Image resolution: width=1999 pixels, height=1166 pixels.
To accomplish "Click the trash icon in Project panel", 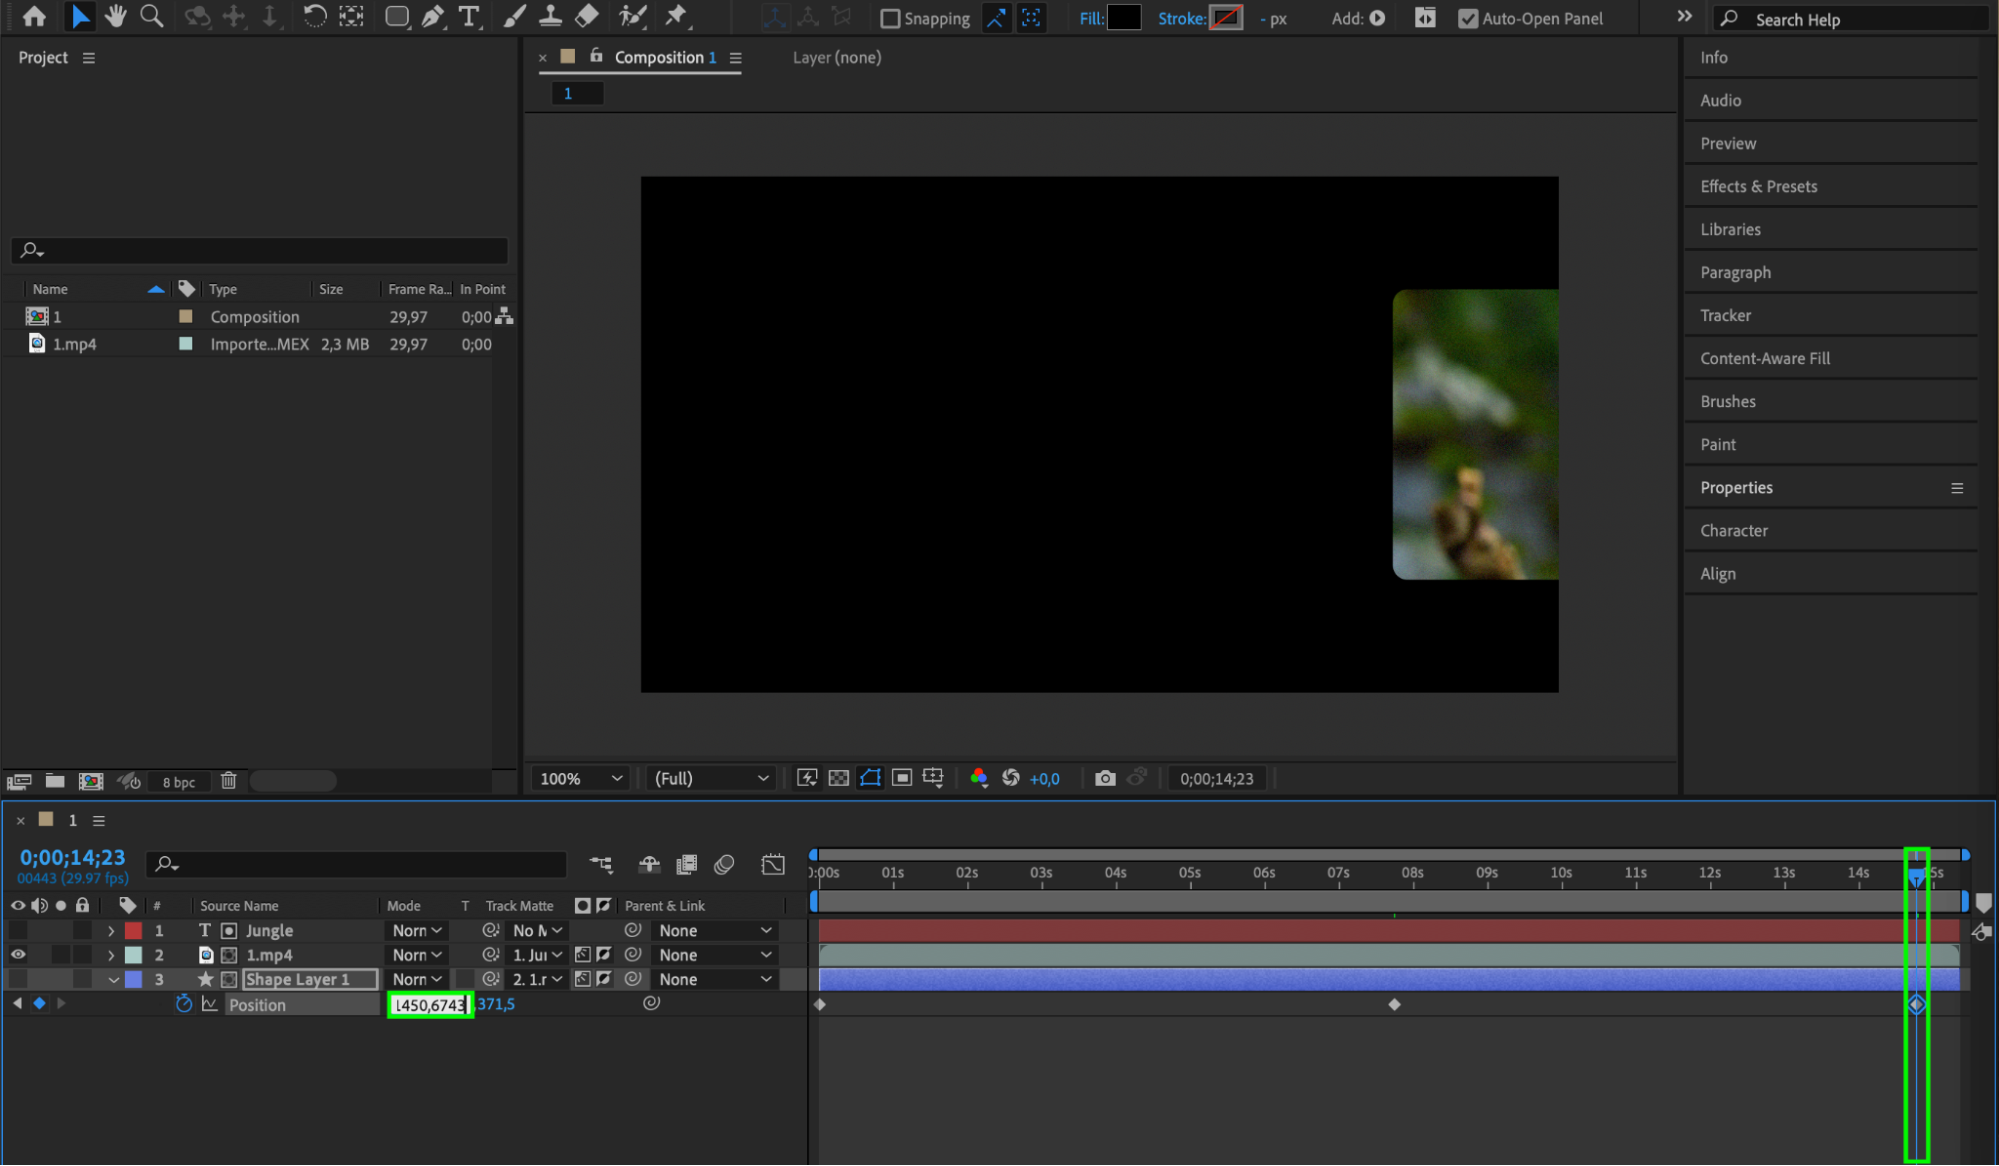I will 228,781.
